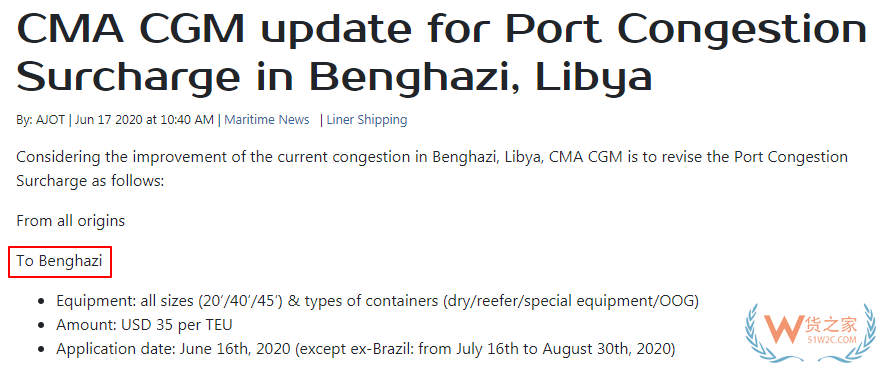Image resolution: width=888 pixels, height=376 pixels.
Task: Click the From all origins line
Action: click(71, 221)
